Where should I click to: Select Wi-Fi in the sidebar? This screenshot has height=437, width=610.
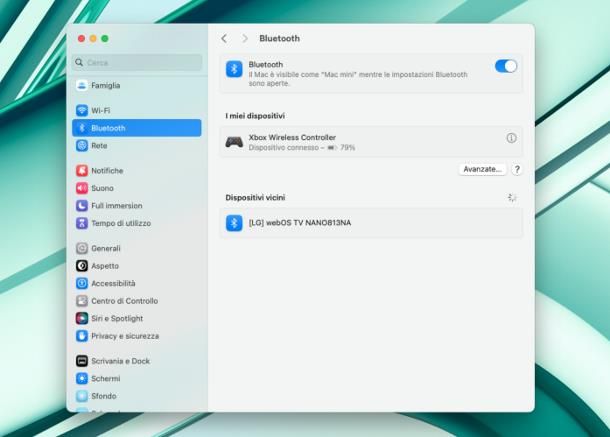coord(137,110)
